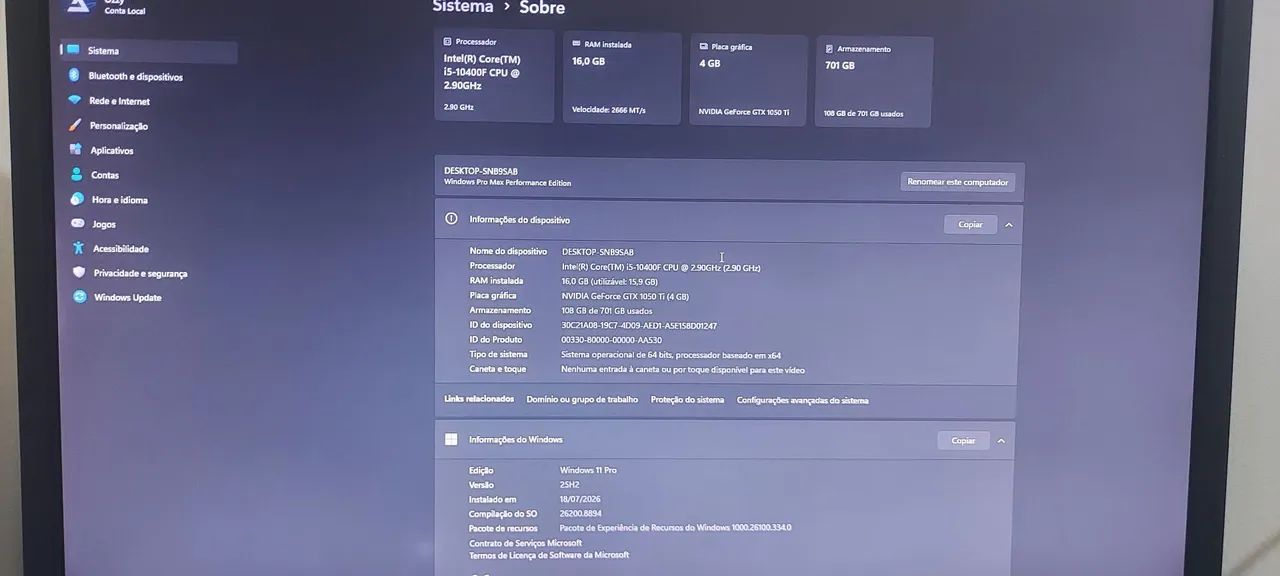The height and width of the screenshot is (576, 1280).
Task: Open the Armazenamento 701 GB card
Action: pos(874,82)
